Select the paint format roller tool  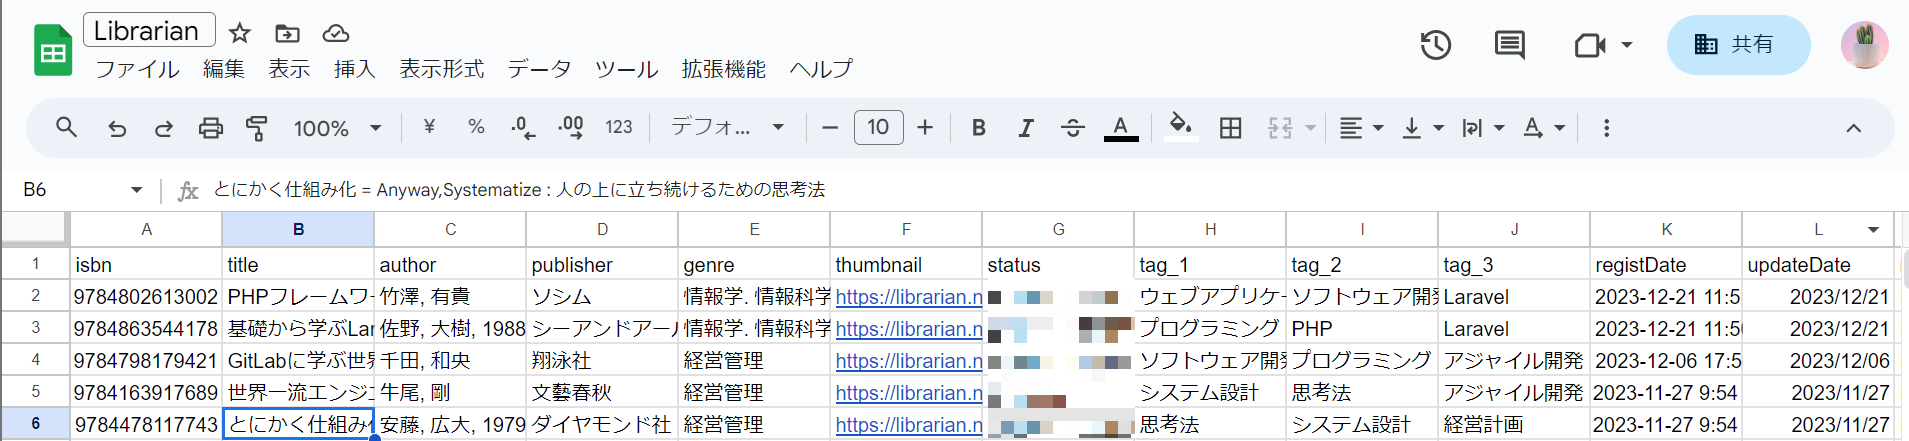coord(257,128)
